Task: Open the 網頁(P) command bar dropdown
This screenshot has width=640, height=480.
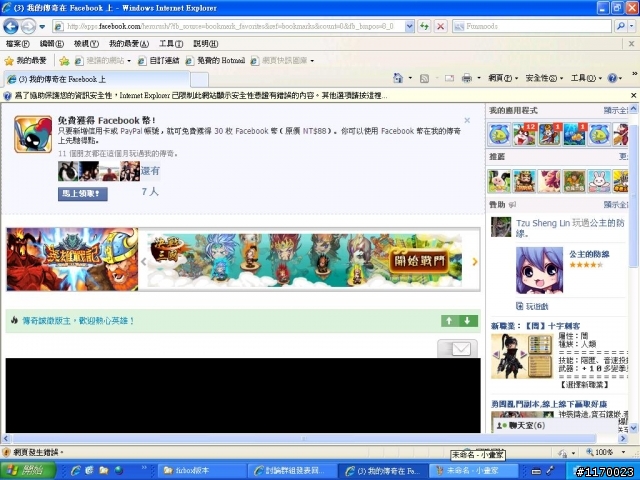Action: (503, 78)
